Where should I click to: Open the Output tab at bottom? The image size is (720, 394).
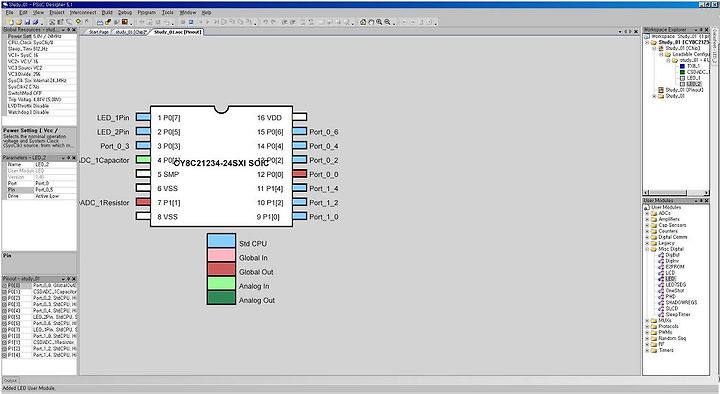click(10, 381)
